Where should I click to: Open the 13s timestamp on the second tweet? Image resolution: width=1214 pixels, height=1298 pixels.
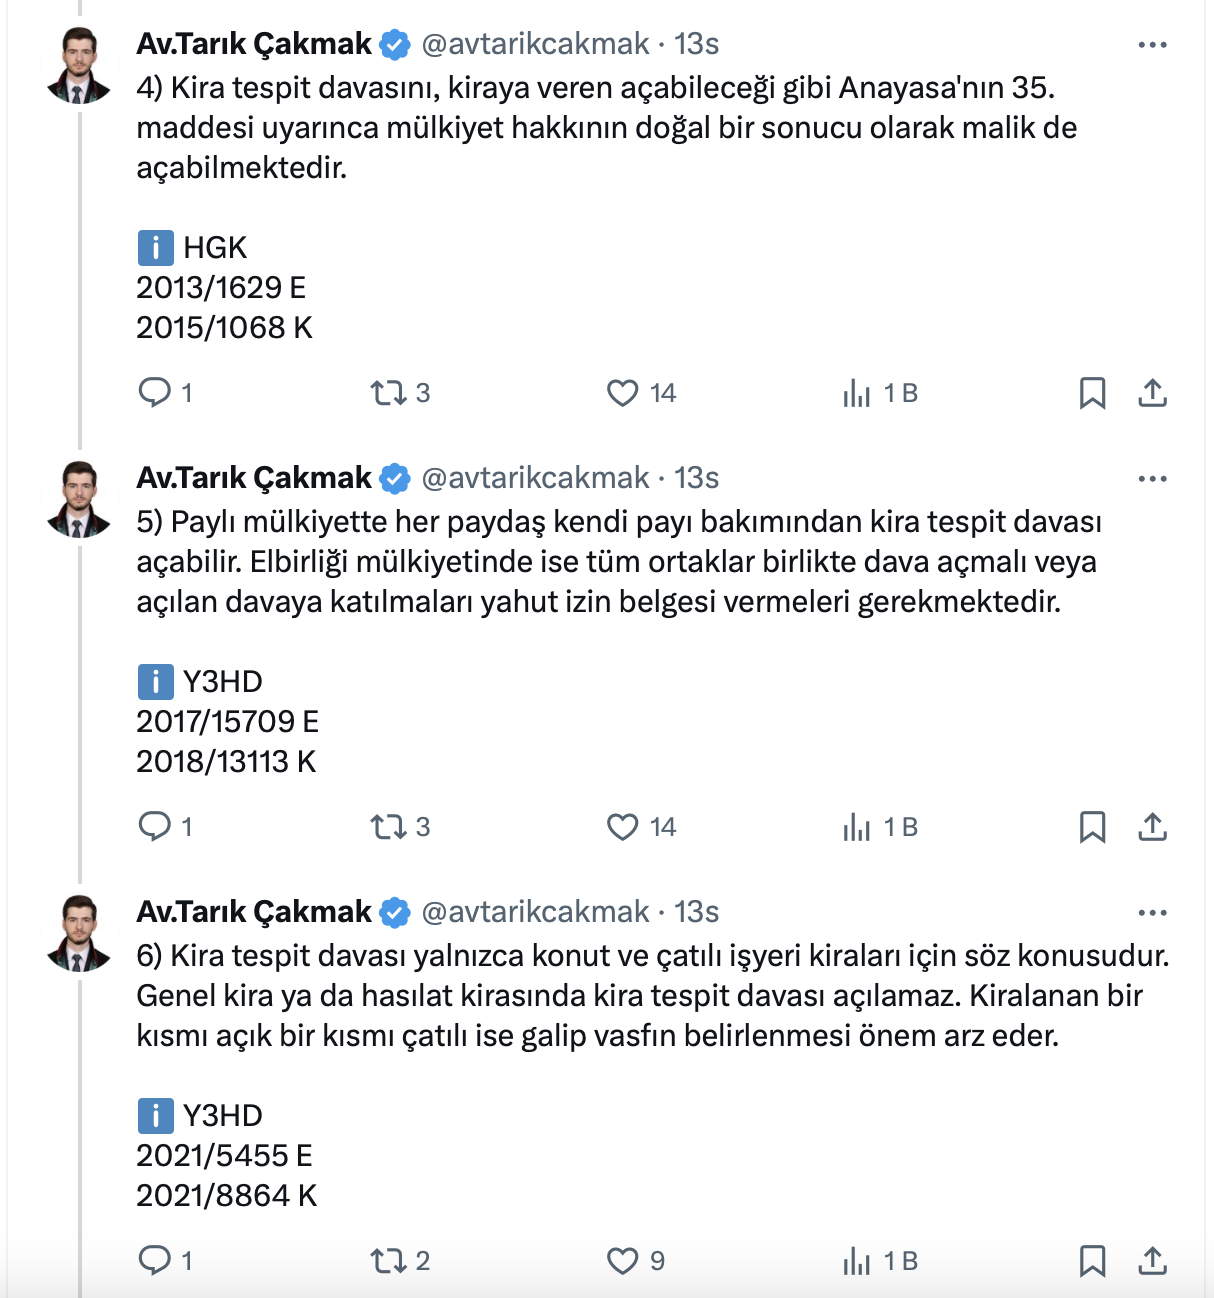click(697, 478)
